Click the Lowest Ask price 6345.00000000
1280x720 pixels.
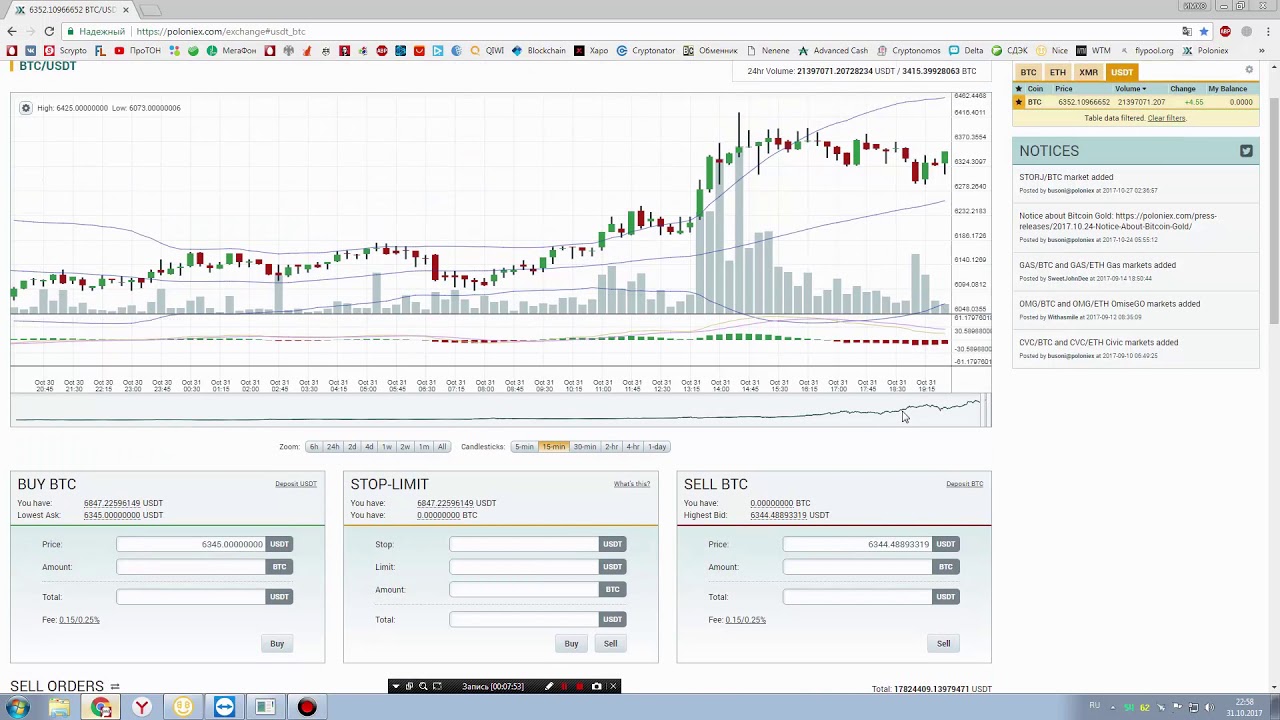(x=112, y=515)
